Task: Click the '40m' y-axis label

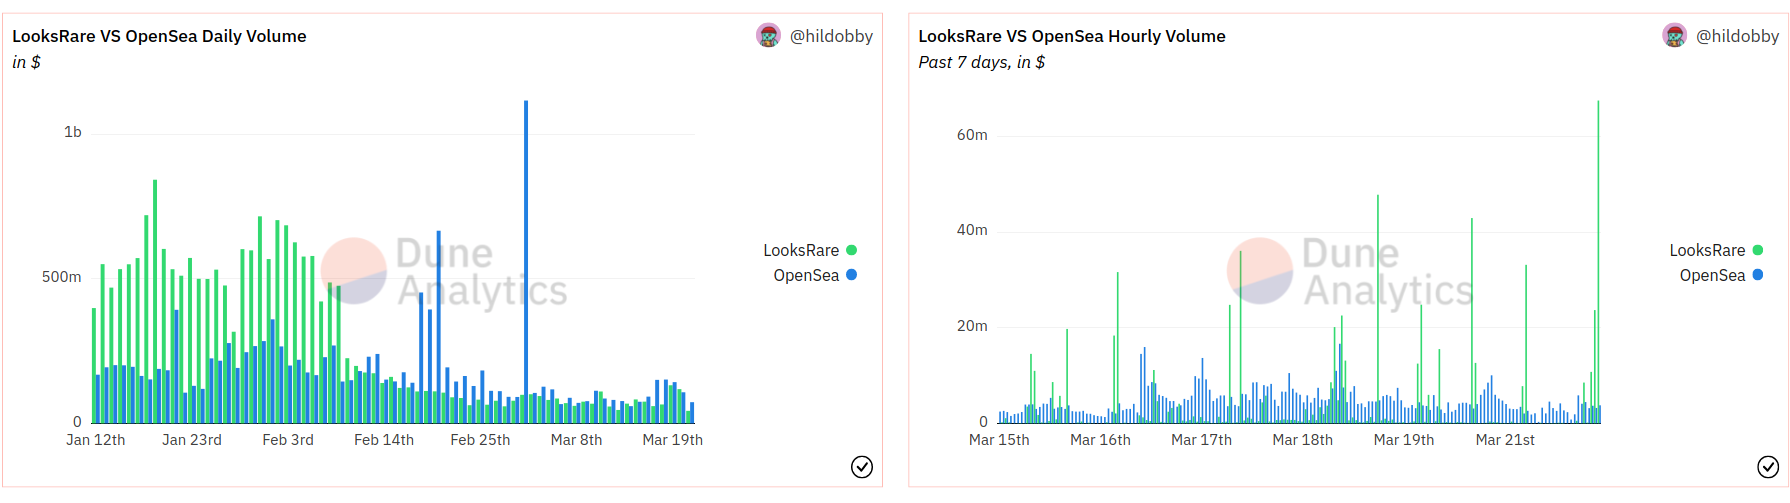Action: tap(972, 230)
